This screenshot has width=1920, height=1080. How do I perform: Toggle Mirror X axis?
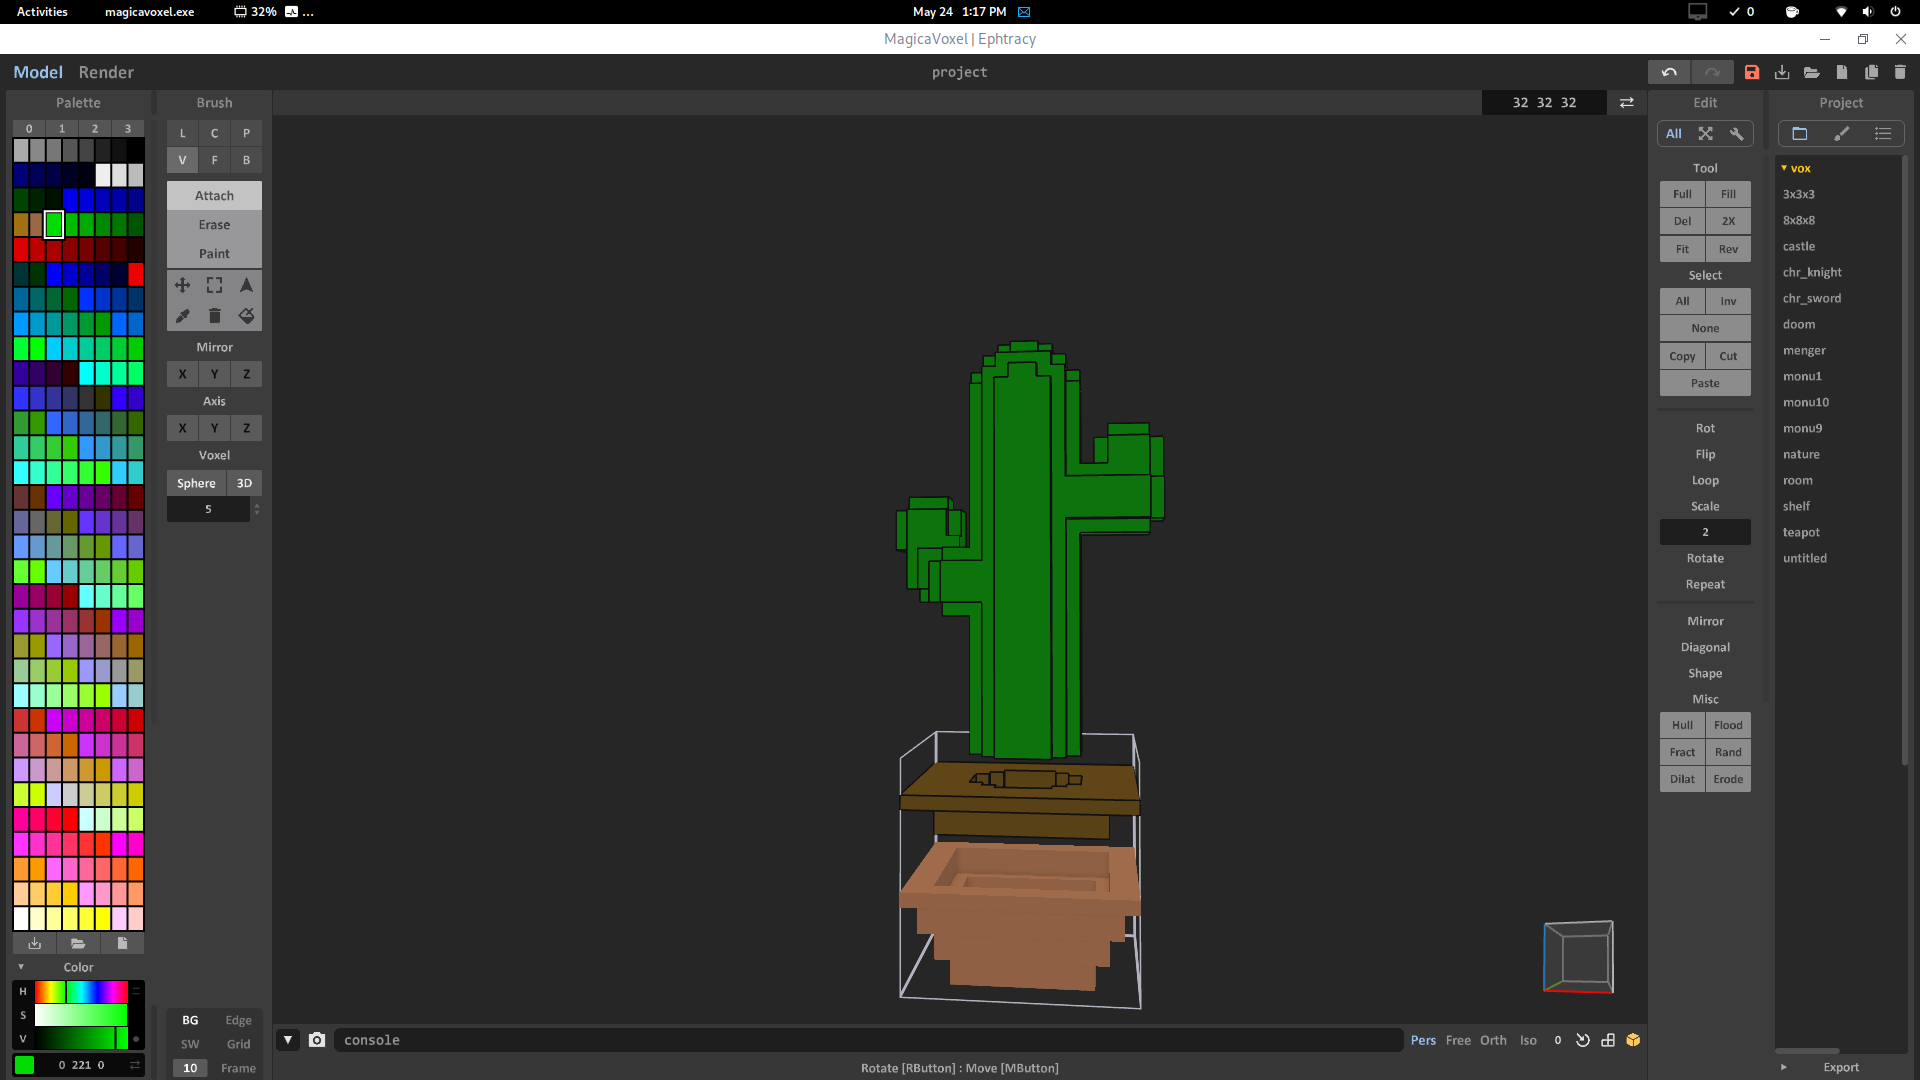point(182,374)
